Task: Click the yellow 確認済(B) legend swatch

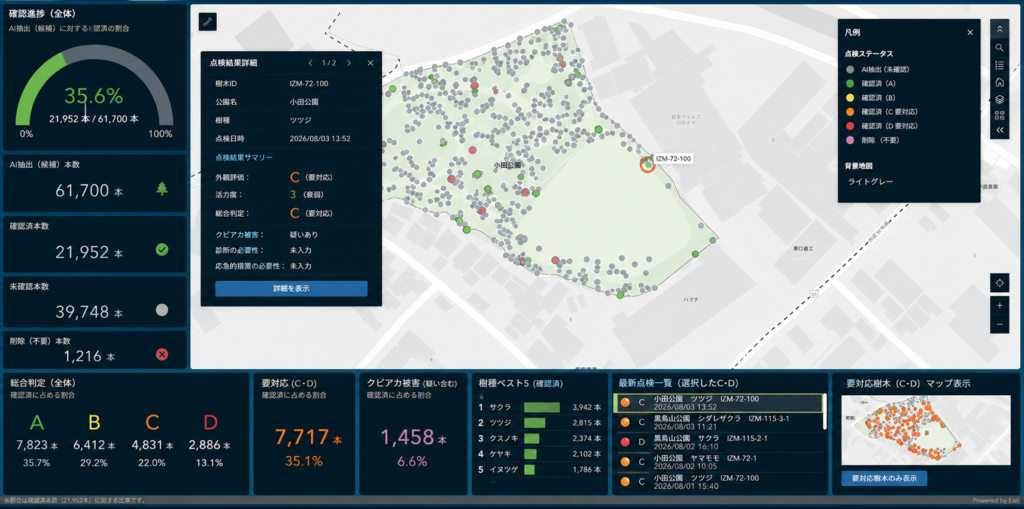Action: [x=850, y=97]
